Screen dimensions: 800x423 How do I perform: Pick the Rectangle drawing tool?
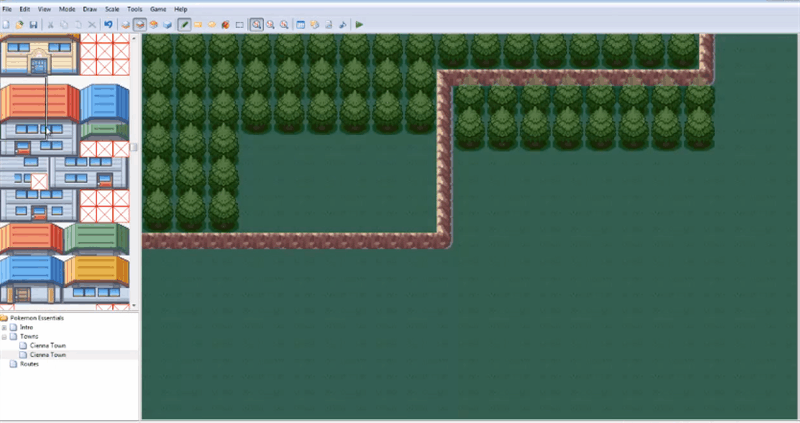tap(199, 23)
